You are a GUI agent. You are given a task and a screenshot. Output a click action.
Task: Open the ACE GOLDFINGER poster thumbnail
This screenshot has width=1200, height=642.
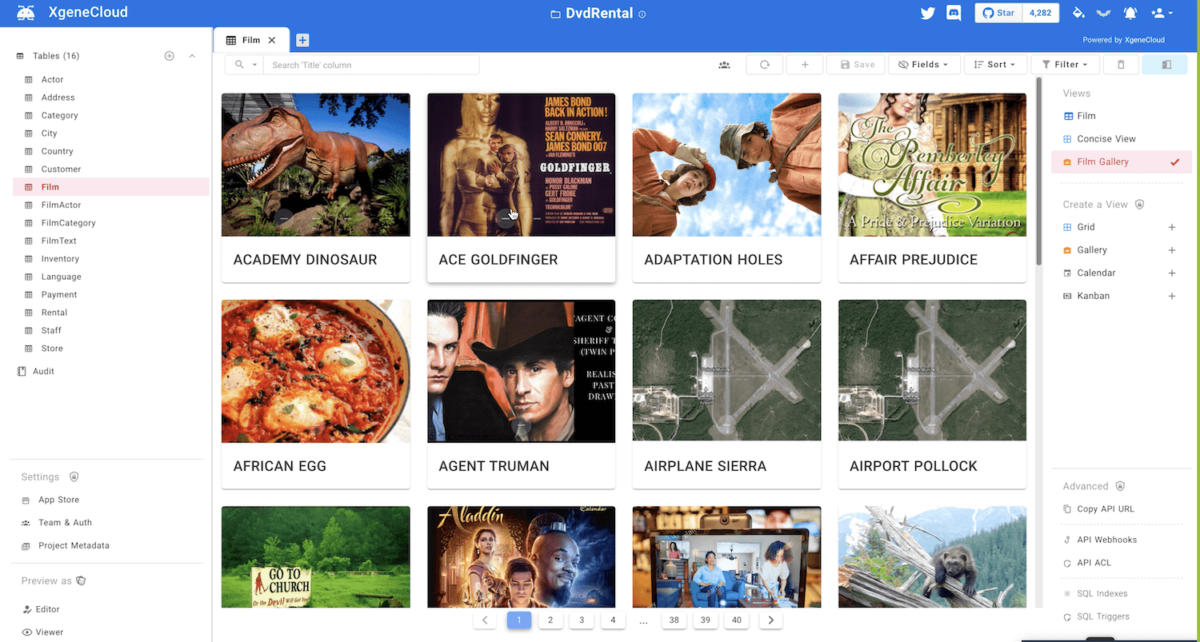tap(521, 165)
